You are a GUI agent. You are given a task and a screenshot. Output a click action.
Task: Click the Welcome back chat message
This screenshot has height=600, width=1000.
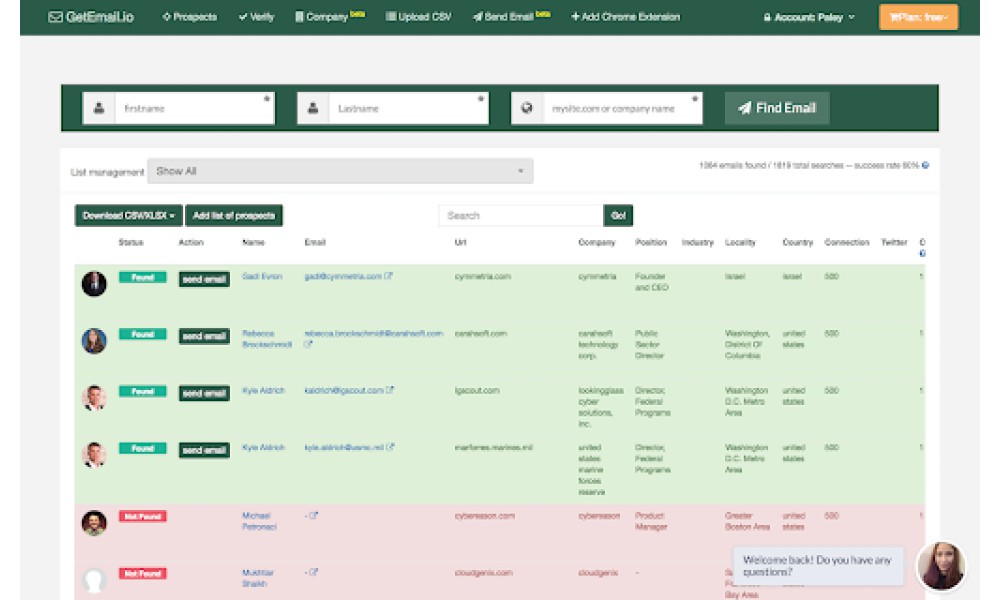pyautogui.click(x=818, y=566)
